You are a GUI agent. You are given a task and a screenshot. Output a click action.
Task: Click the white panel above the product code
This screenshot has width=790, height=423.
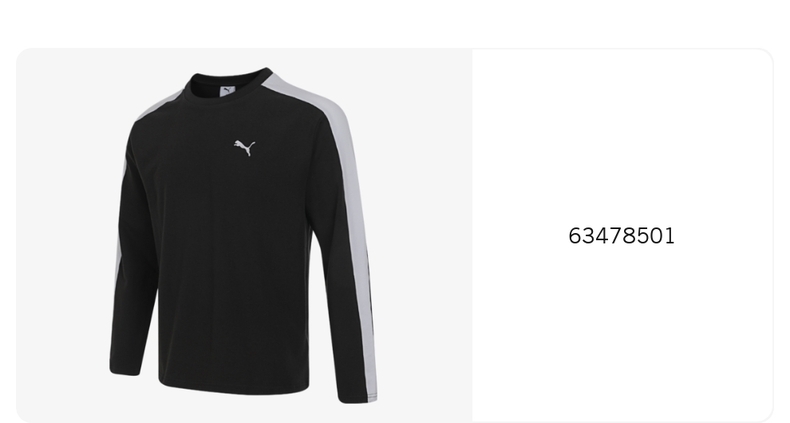click(622, 136)
